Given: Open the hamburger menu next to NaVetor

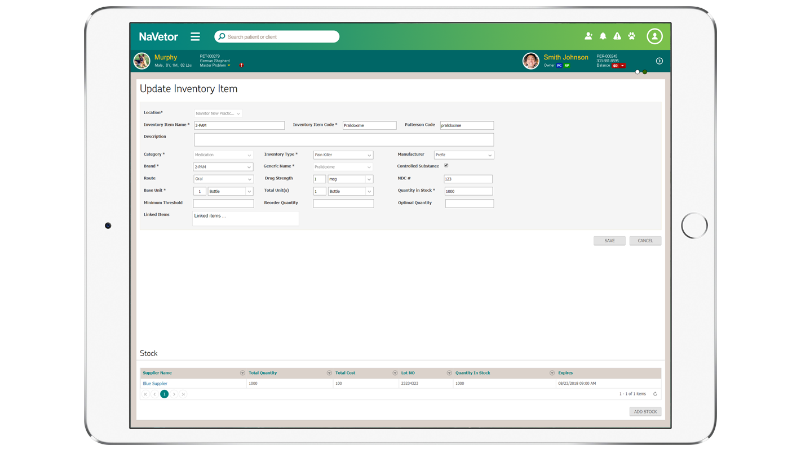Looking at the screenshot, I should [195, 36].
